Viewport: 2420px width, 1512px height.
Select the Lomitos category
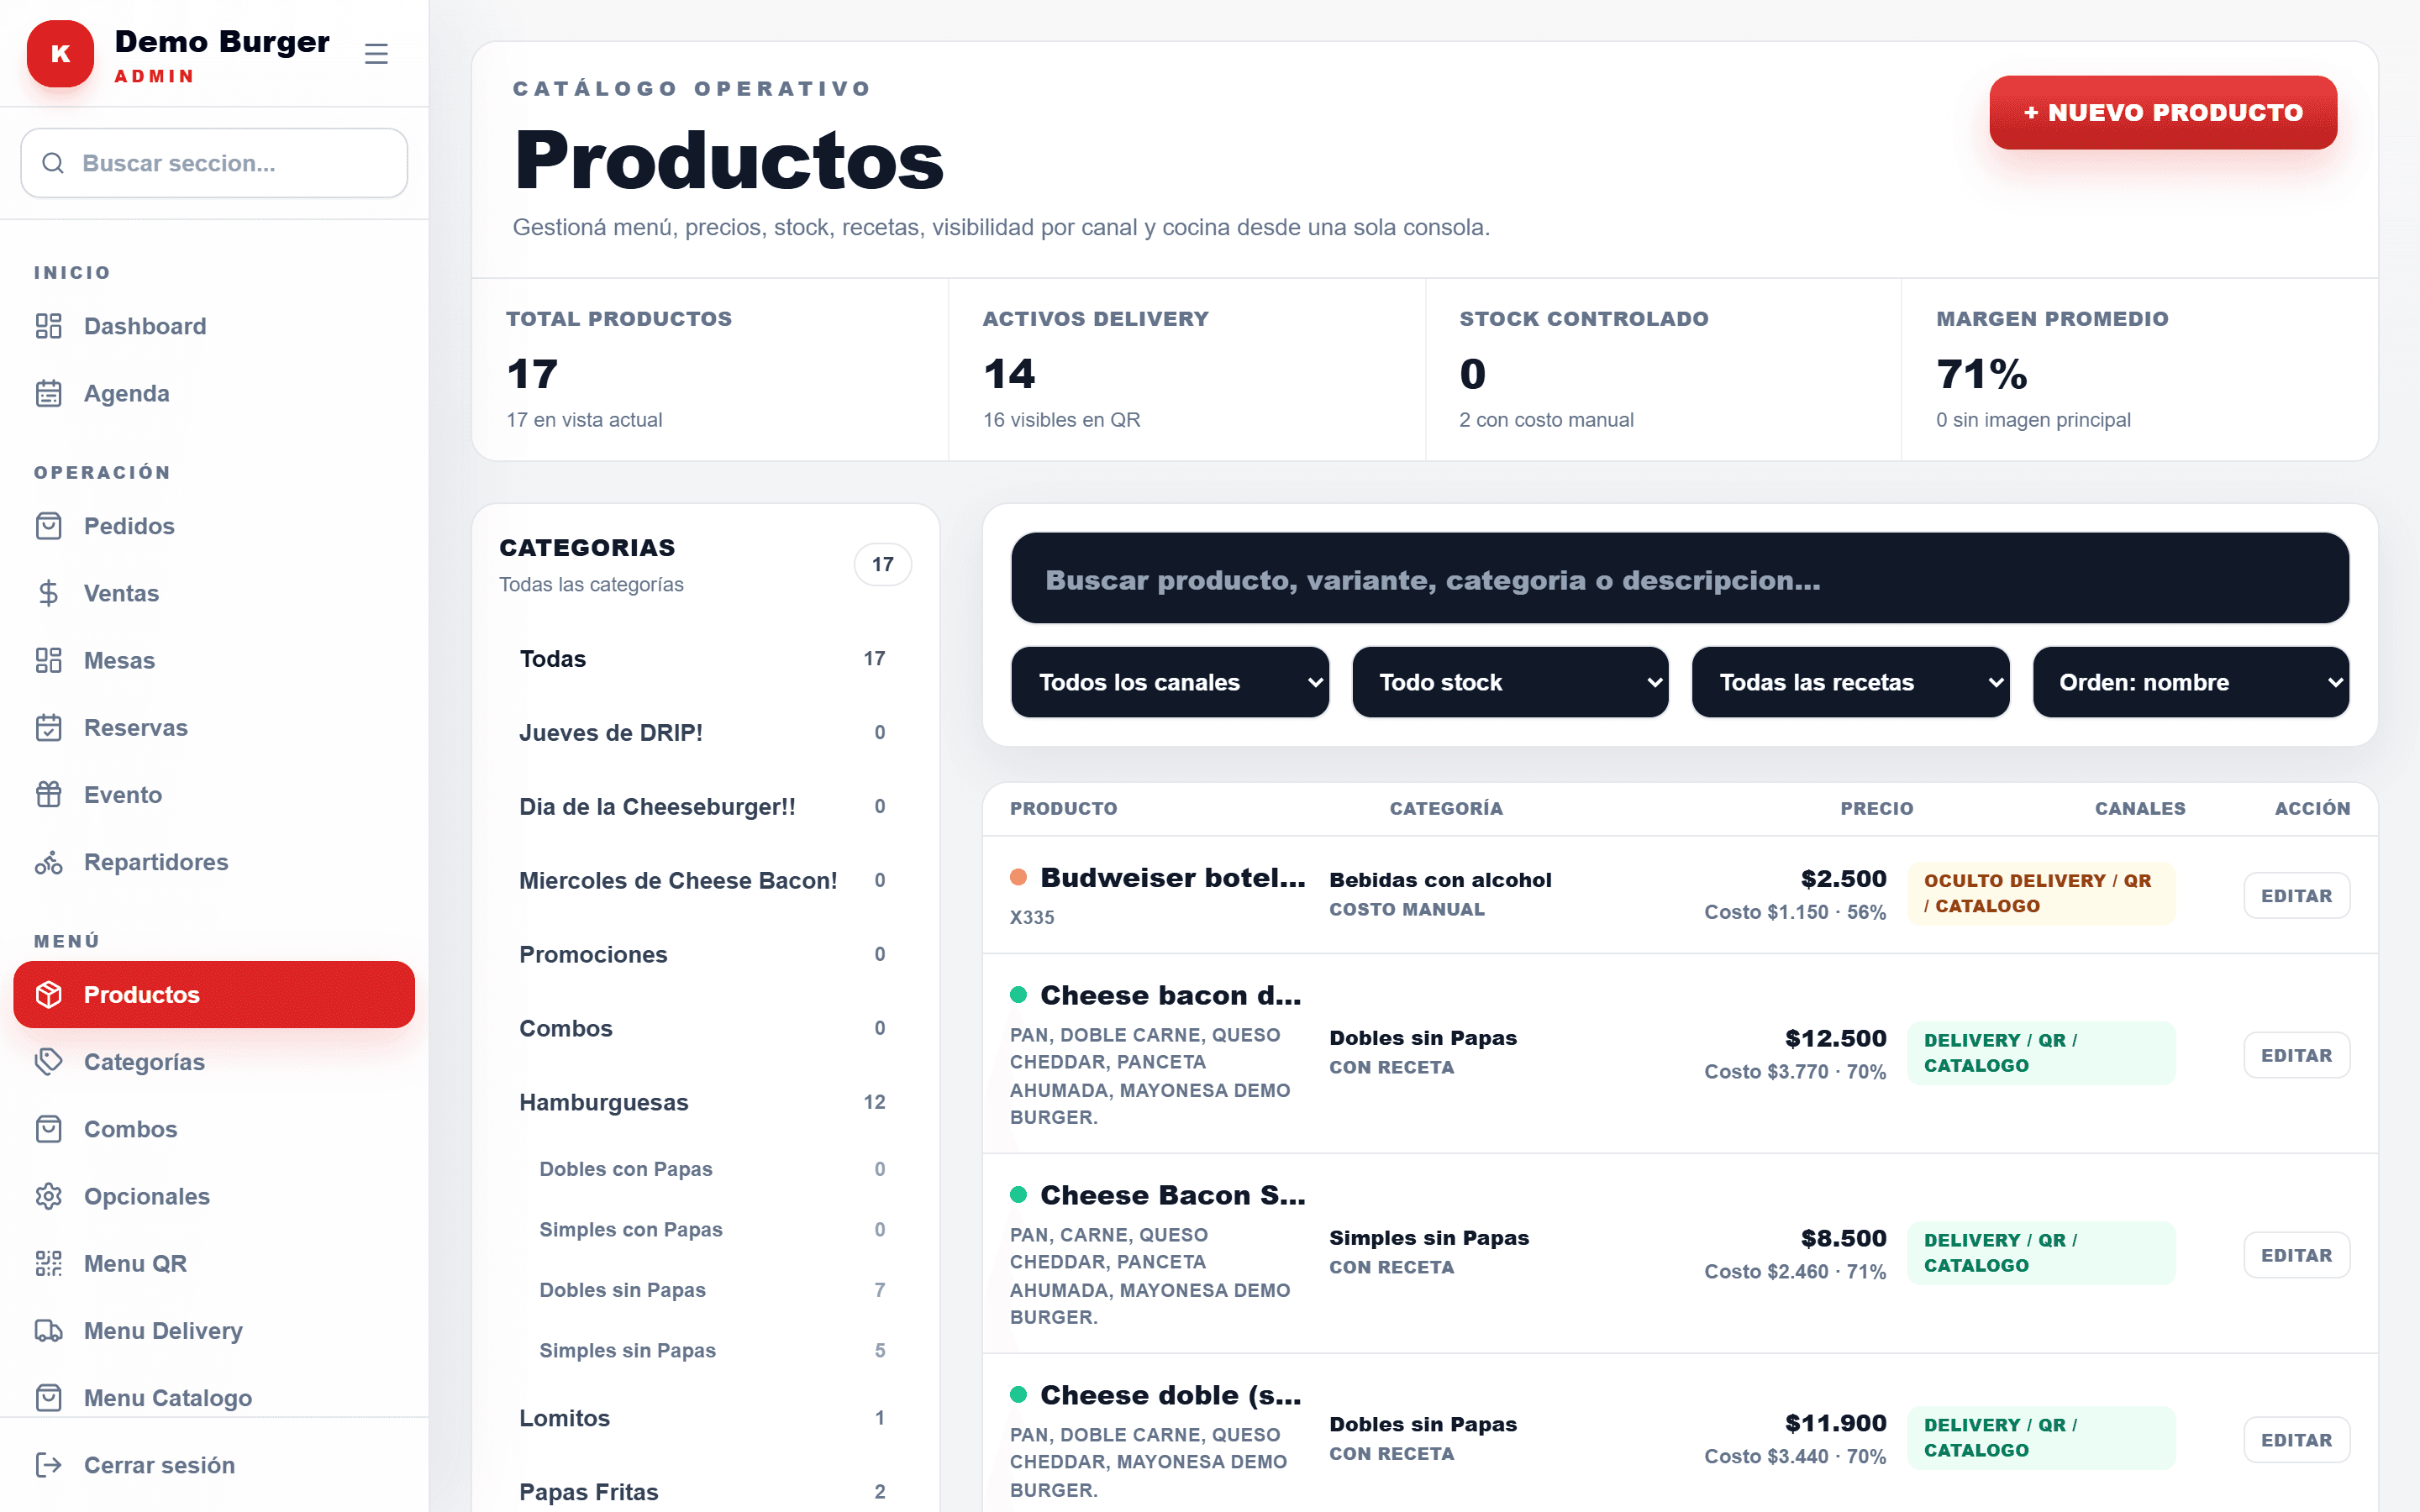[704, 1418]
